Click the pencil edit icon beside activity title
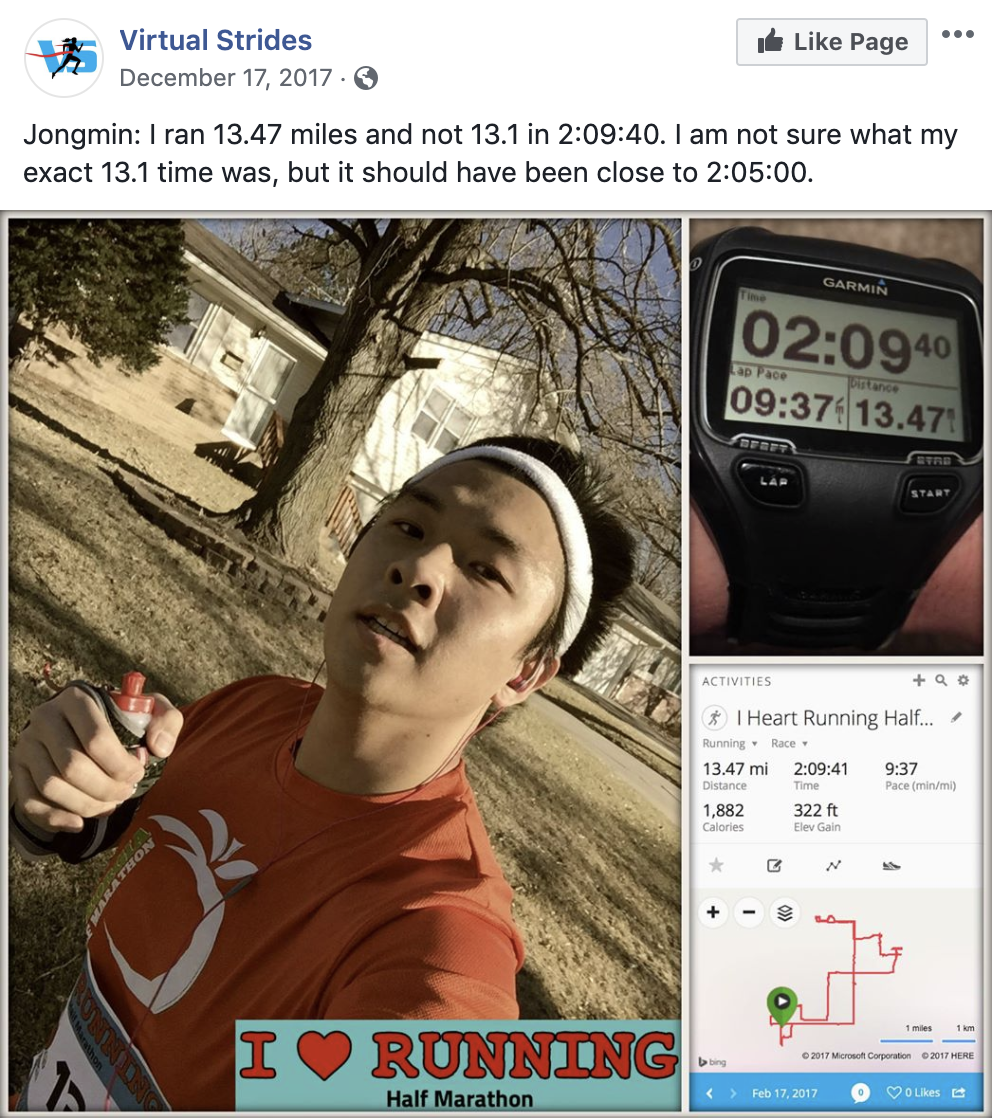 point(956,717)
